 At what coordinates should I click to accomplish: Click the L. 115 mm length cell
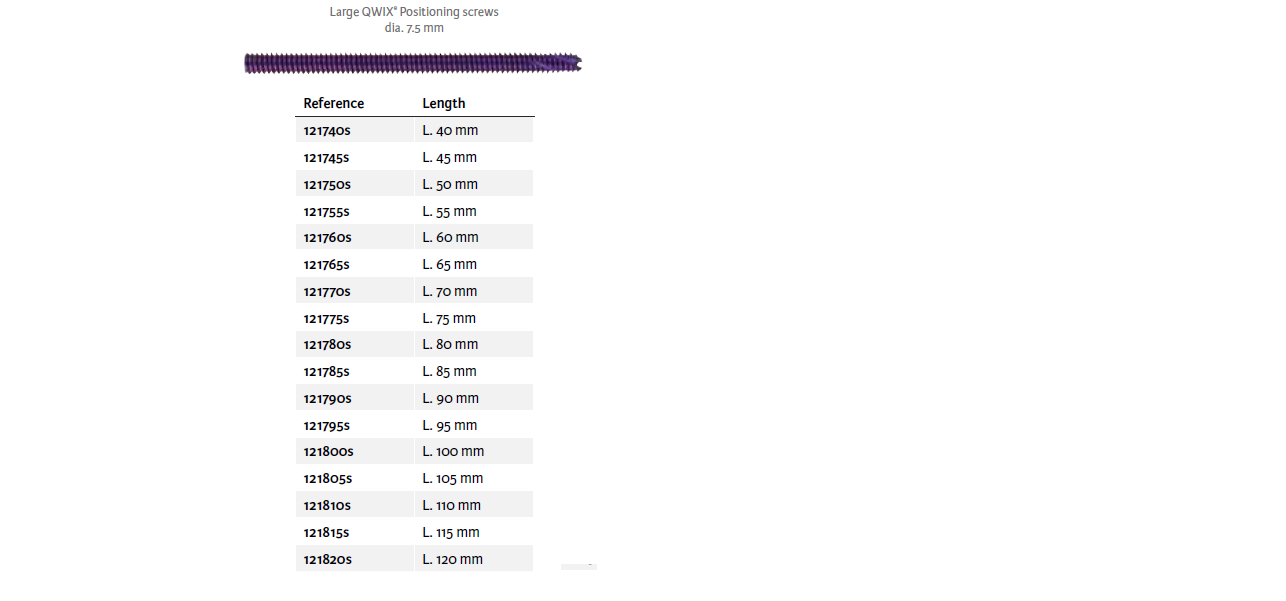coord(451,533)
